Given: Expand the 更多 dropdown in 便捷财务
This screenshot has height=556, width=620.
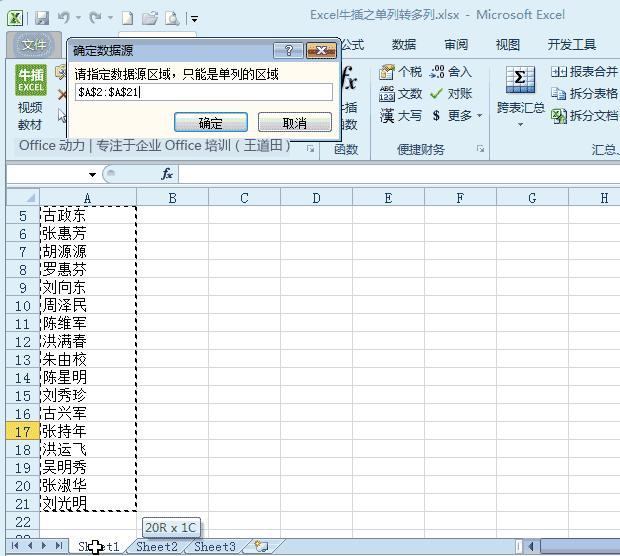Looking at the screenshot, I should pos(480,116).
